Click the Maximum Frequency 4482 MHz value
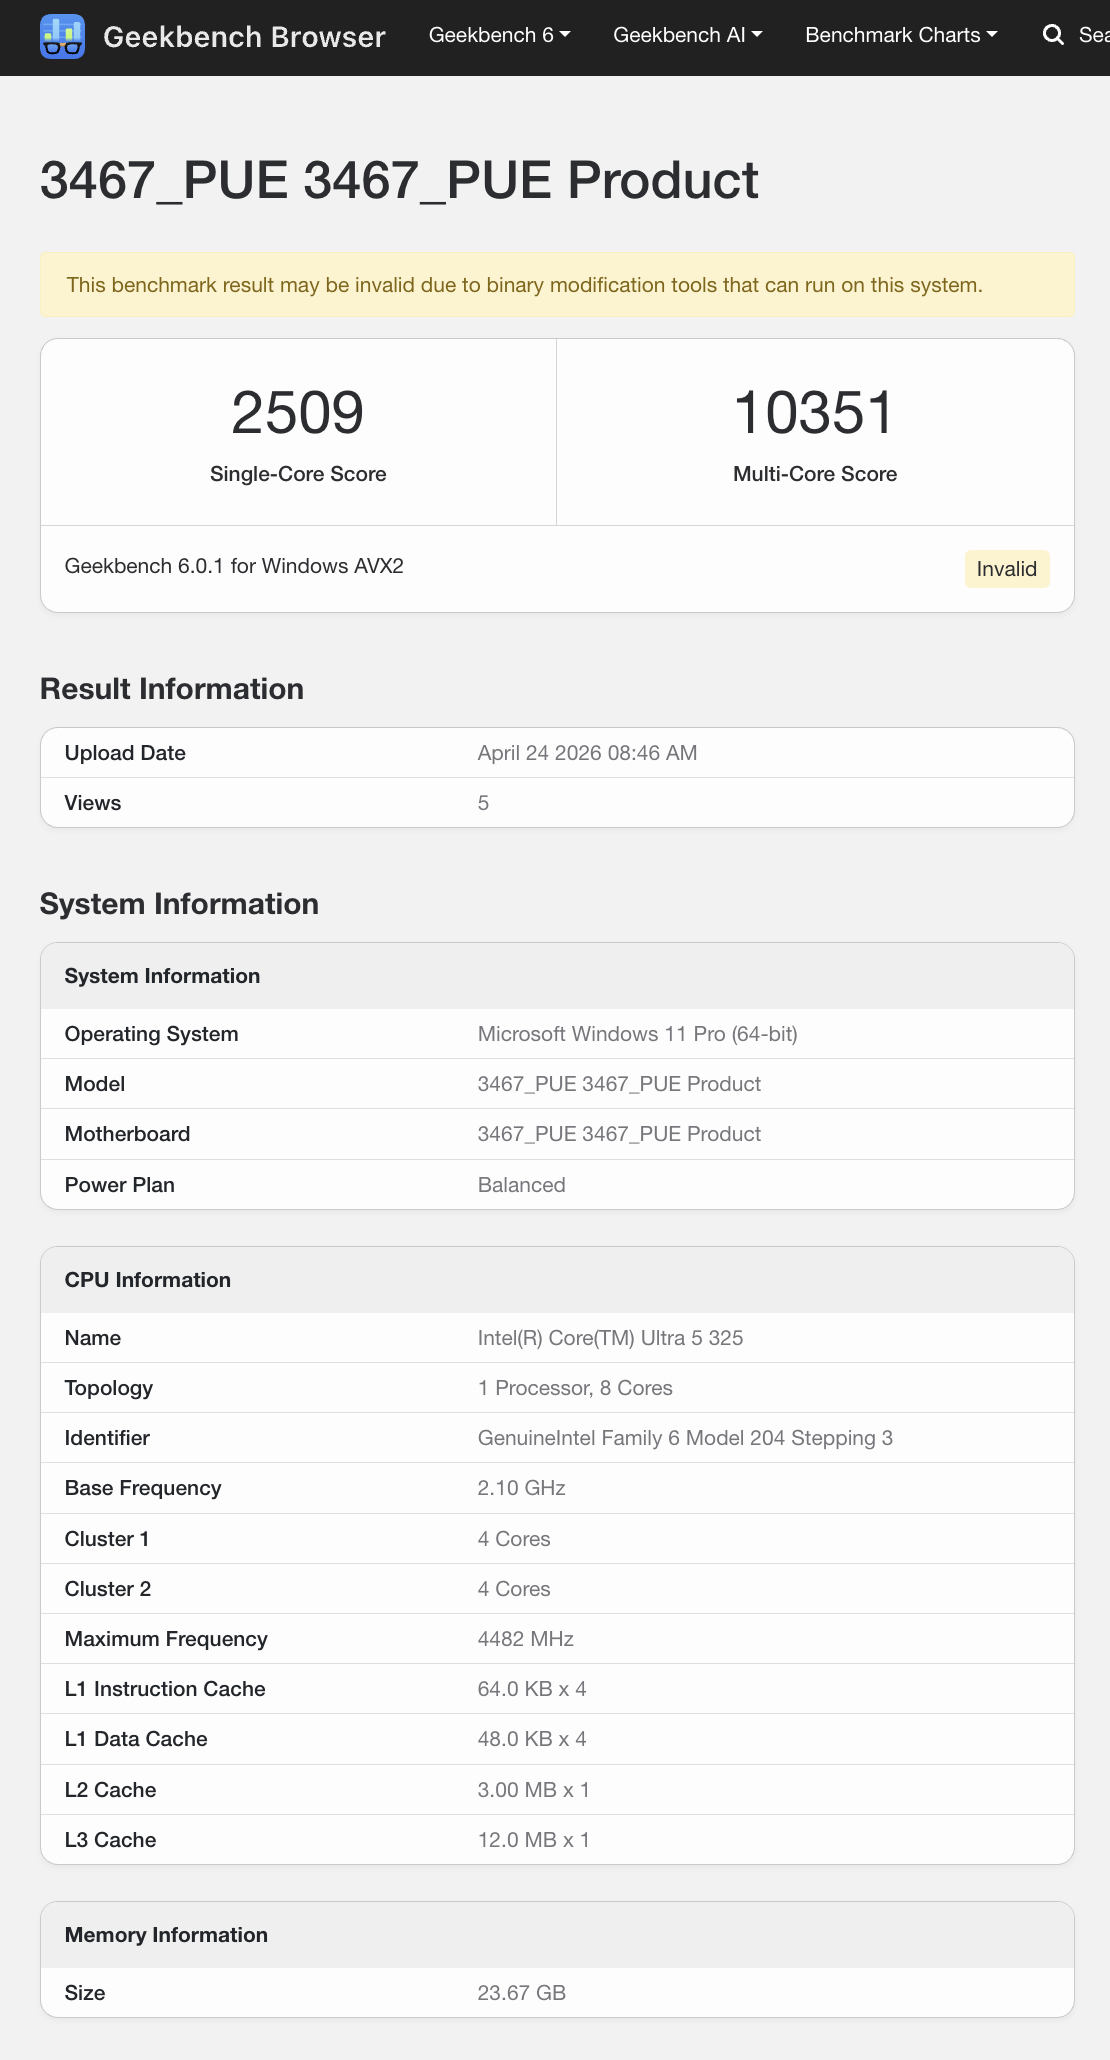The height and width of the screenshot is (2060, 1110). tap(525, 1639)
